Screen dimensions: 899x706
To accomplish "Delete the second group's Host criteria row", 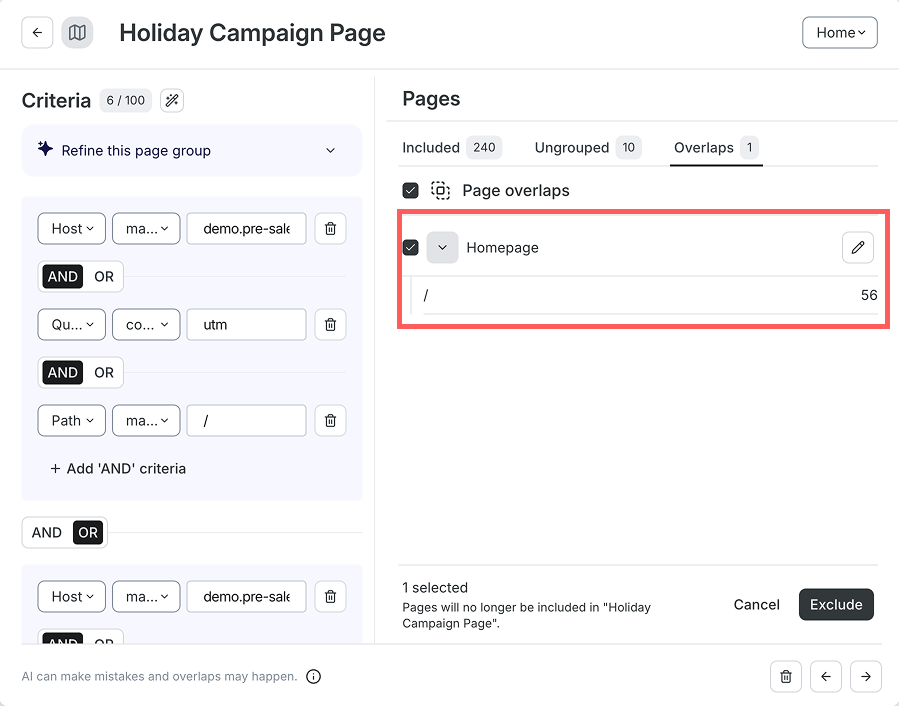I will (330, 596).
